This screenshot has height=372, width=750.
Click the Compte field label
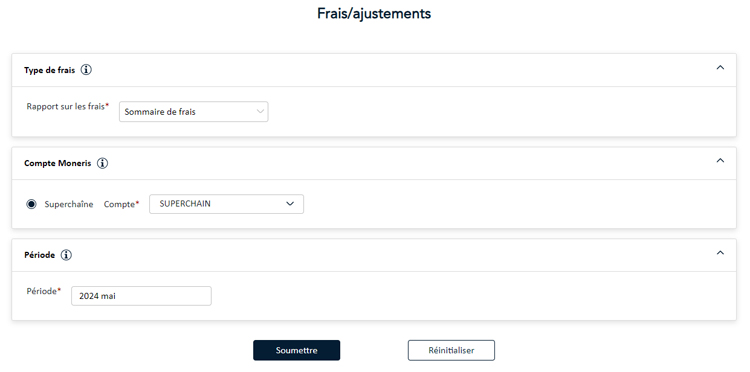(121, 204)
